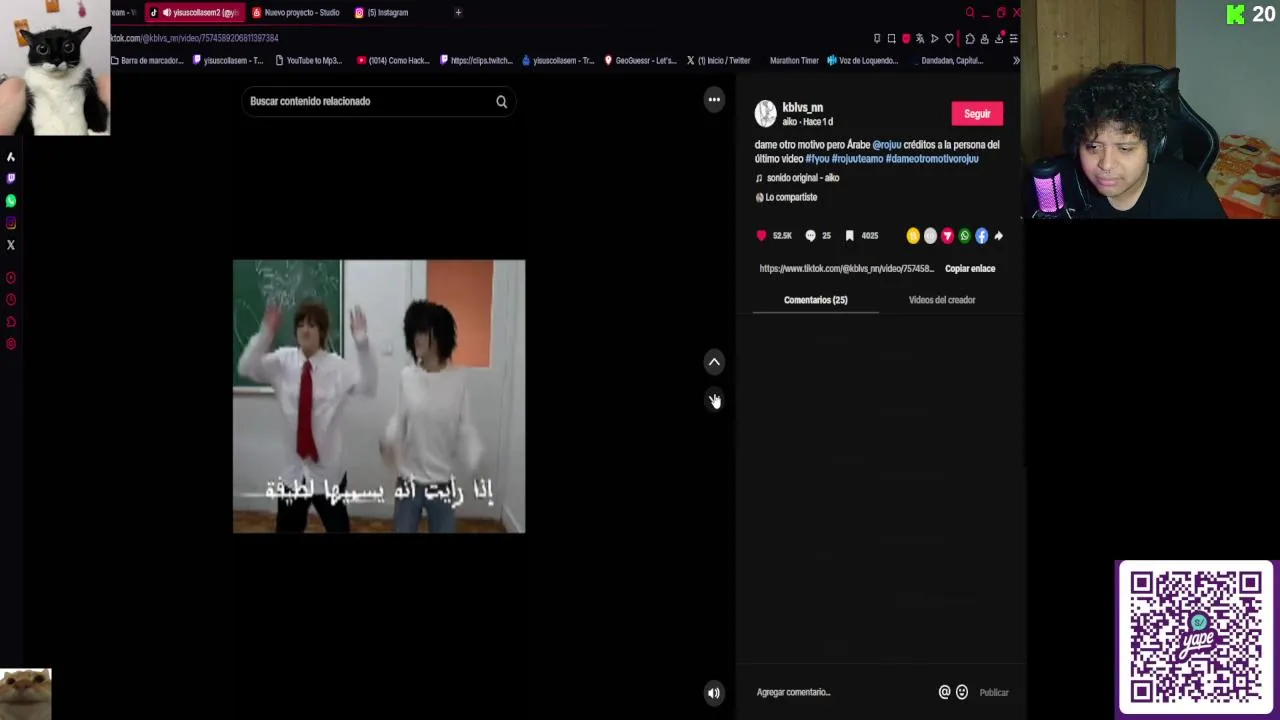Switch to the yisuscollasem2 TikTok browser tab
Image resolution: width=1280 pixels, height=720 pixels.
pyautogui.click(x=195, y=12)
